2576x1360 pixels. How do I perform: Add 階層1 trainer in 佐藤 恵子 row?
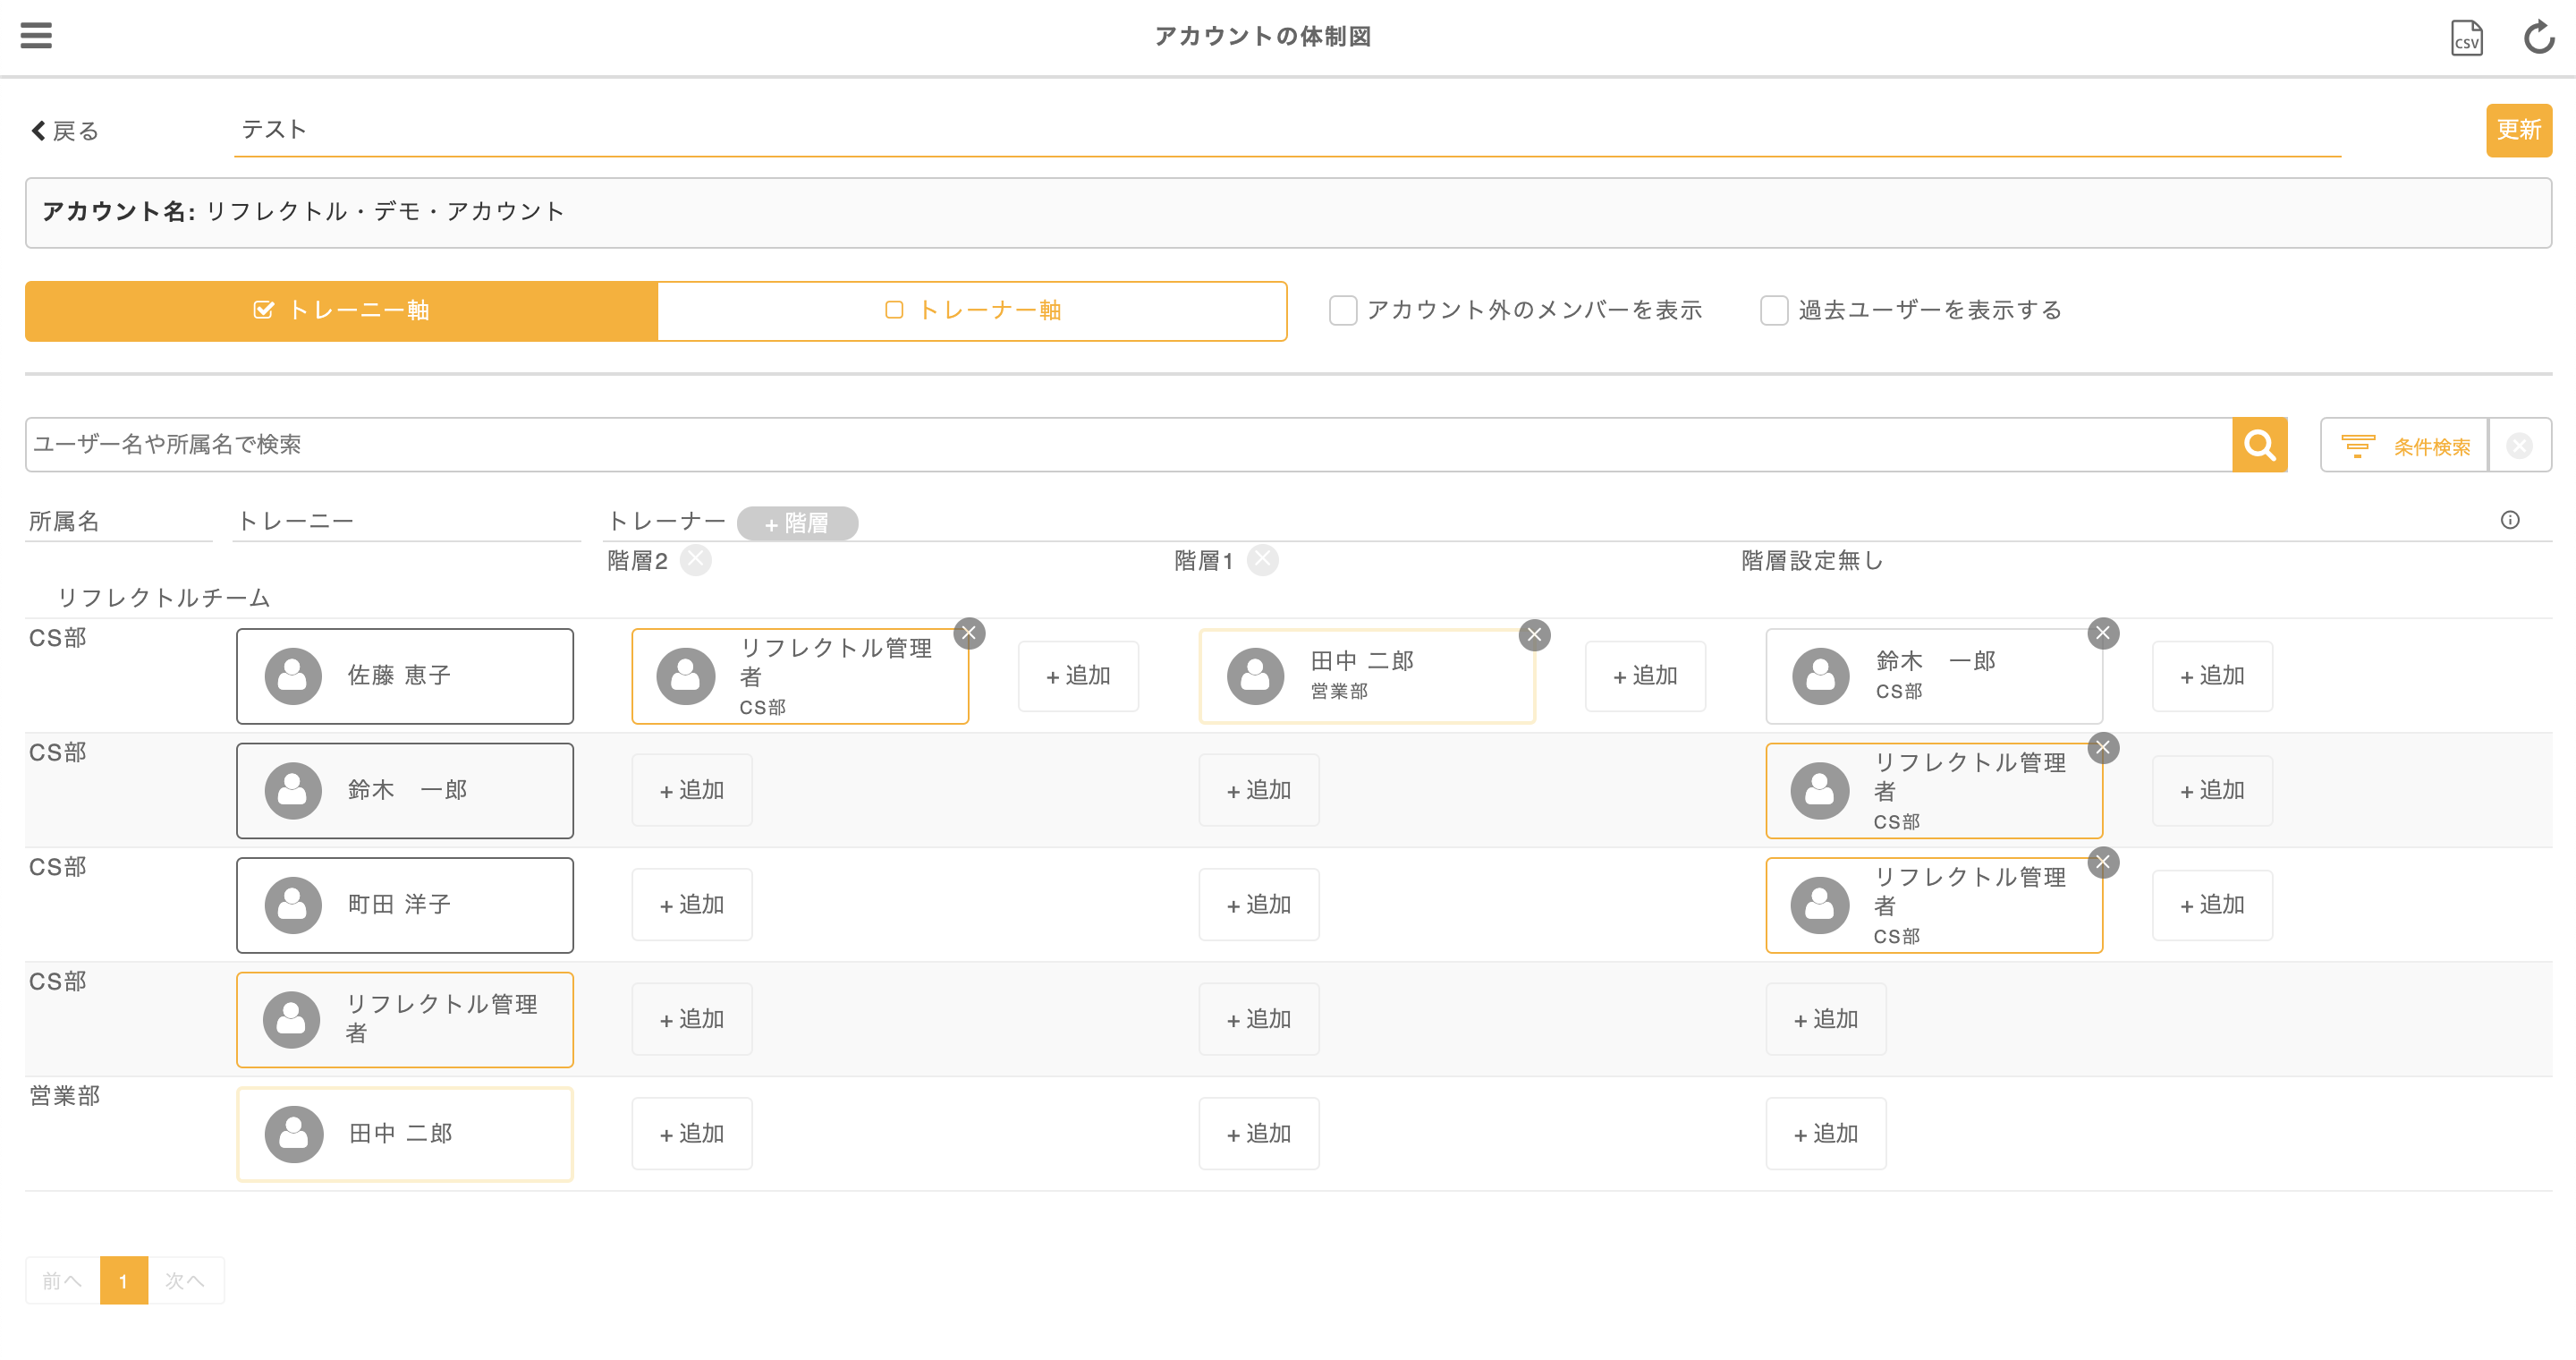(1645, 676)
